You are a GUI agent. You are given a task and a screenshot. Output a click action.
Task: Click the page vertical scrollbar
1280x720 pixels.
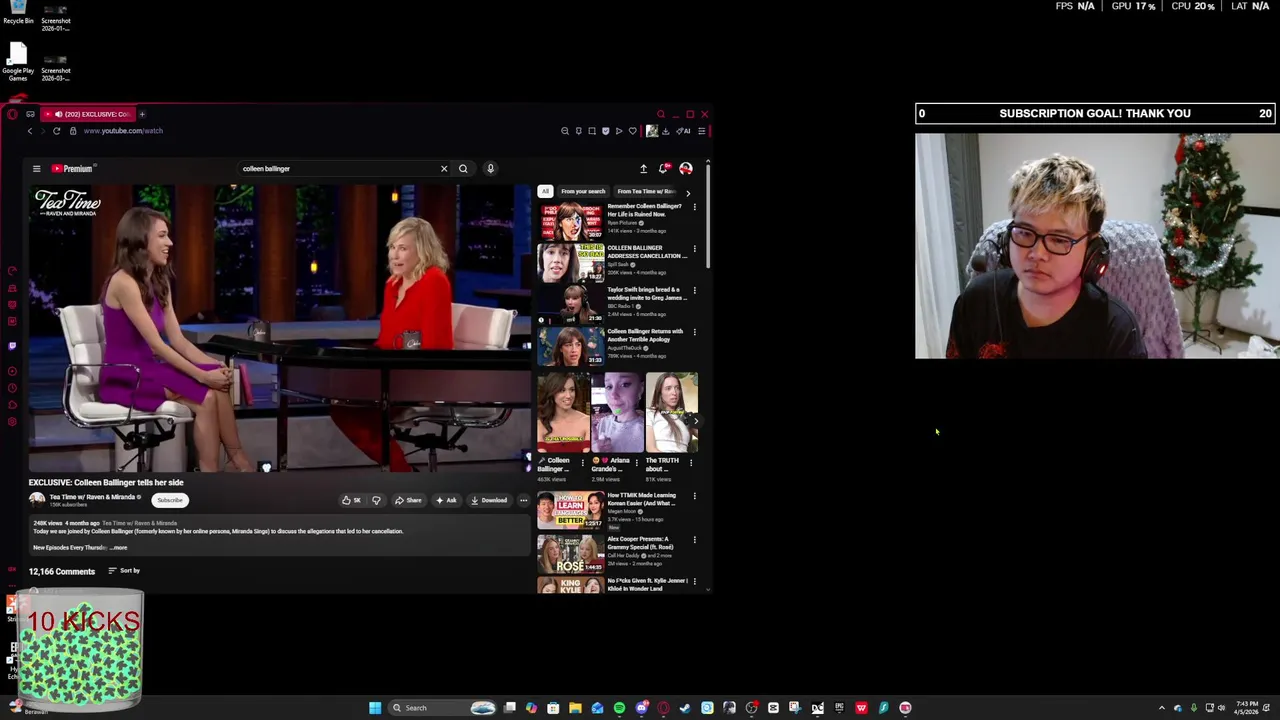point(708,215)
